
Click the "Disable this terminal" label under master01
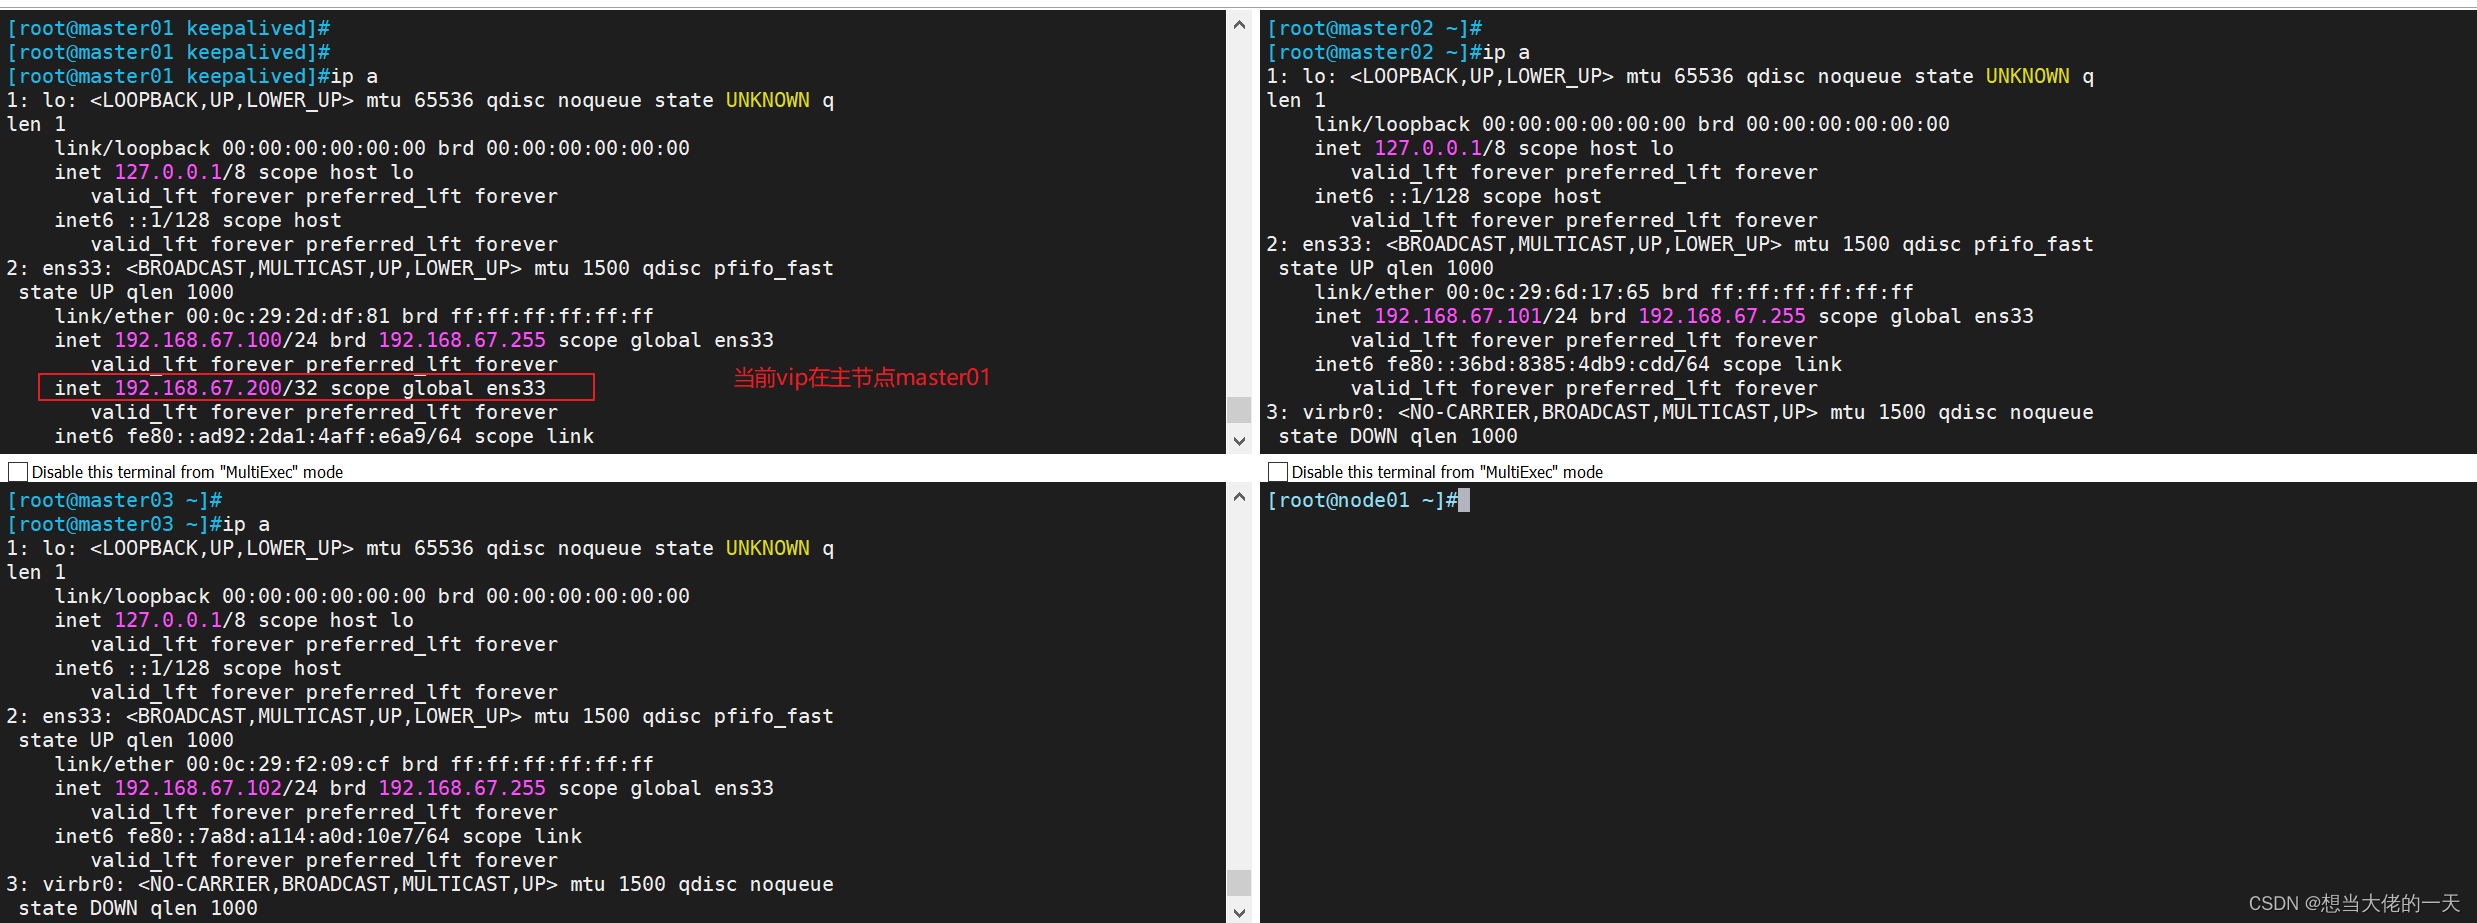[x=187, y=472]
